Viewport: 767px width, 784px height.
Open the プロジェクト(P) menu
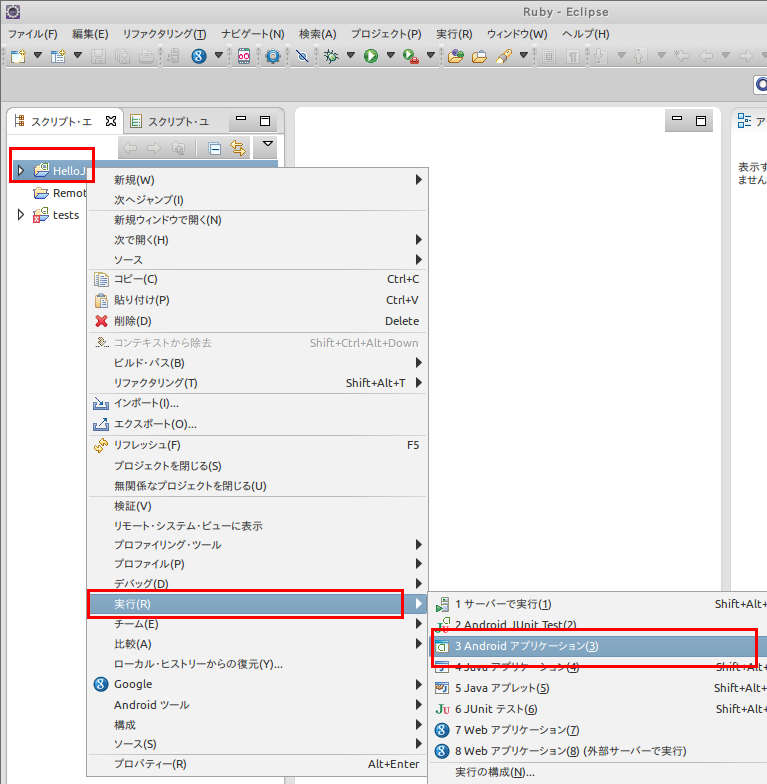click(386, 34)
